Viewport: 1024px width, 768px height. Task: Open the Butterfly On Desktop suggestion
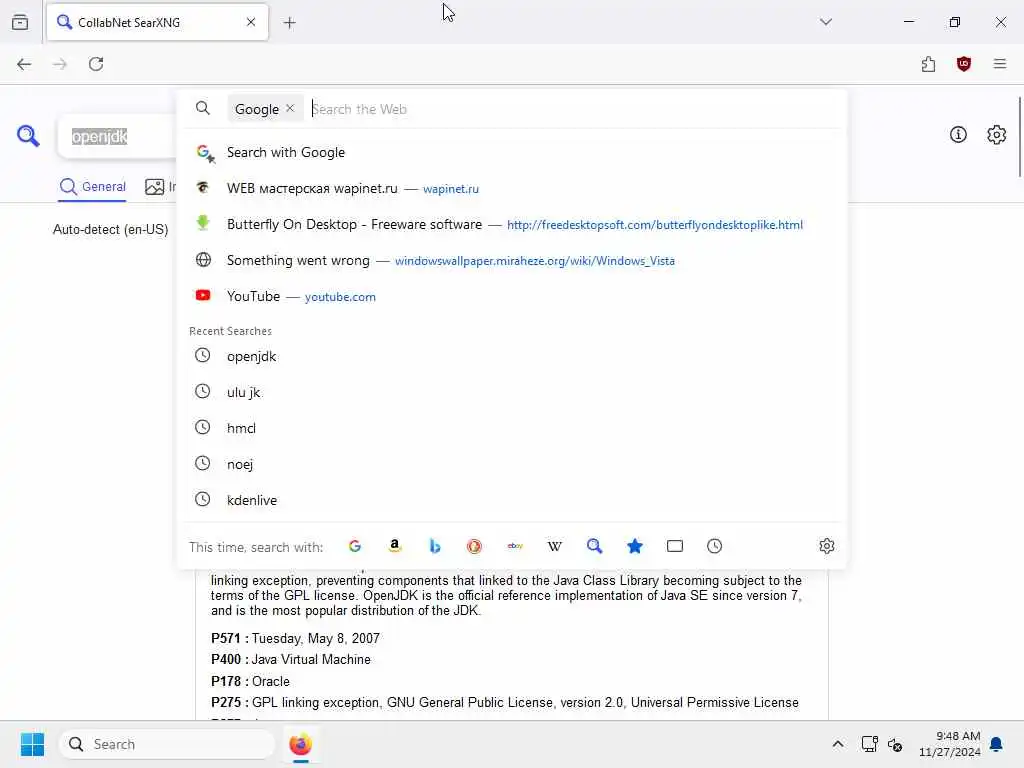pyautogui.click(x=513, y=224)
